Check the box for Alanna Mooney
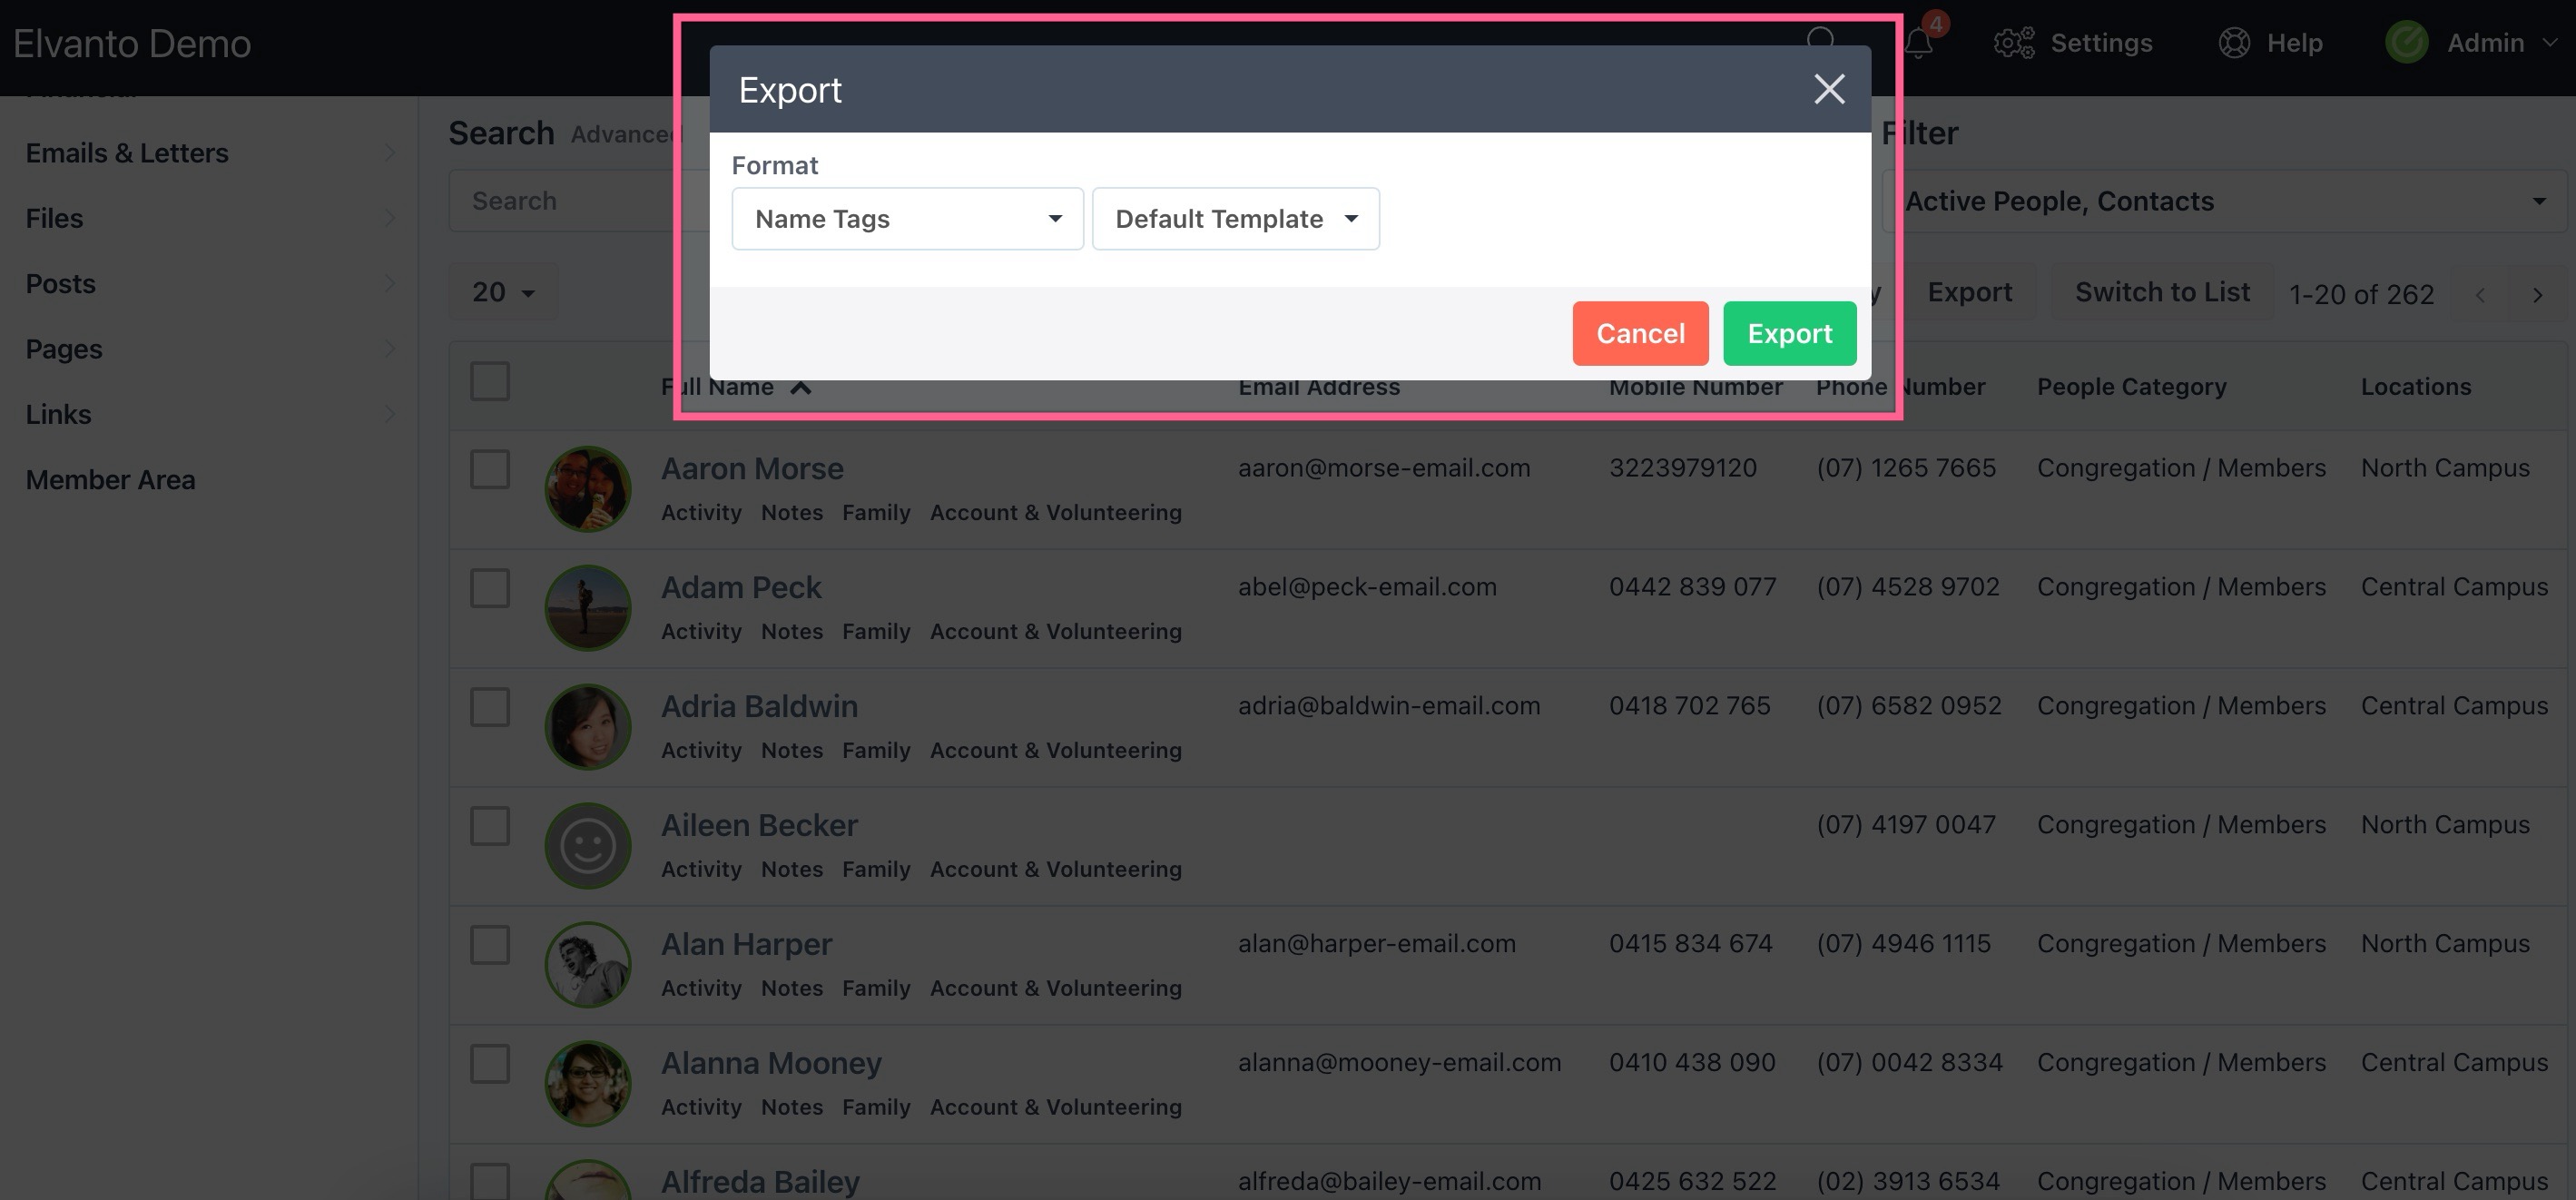 [x=490, y=1064]
